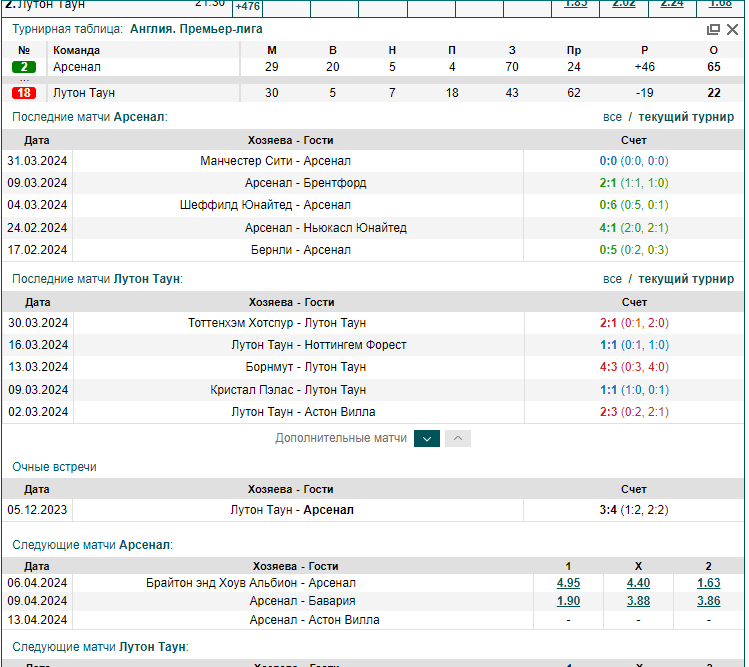This screenshot has height=667, width=749.
Task: Filter Лутон Таун matches by current tournament
Action: click(686, 279)
